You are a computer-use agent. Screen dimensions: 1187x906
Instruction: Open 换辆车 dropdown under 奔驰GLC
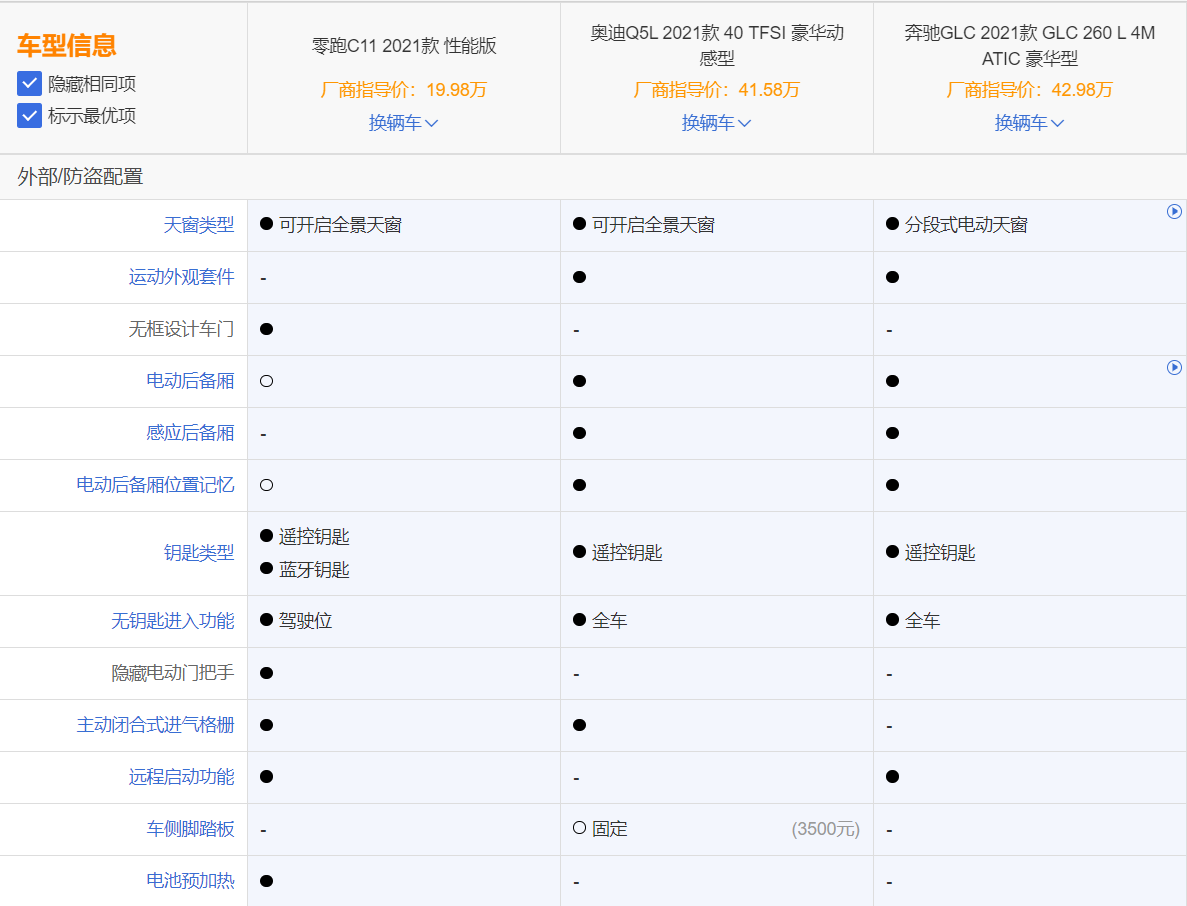click(x=1030, y=123)
